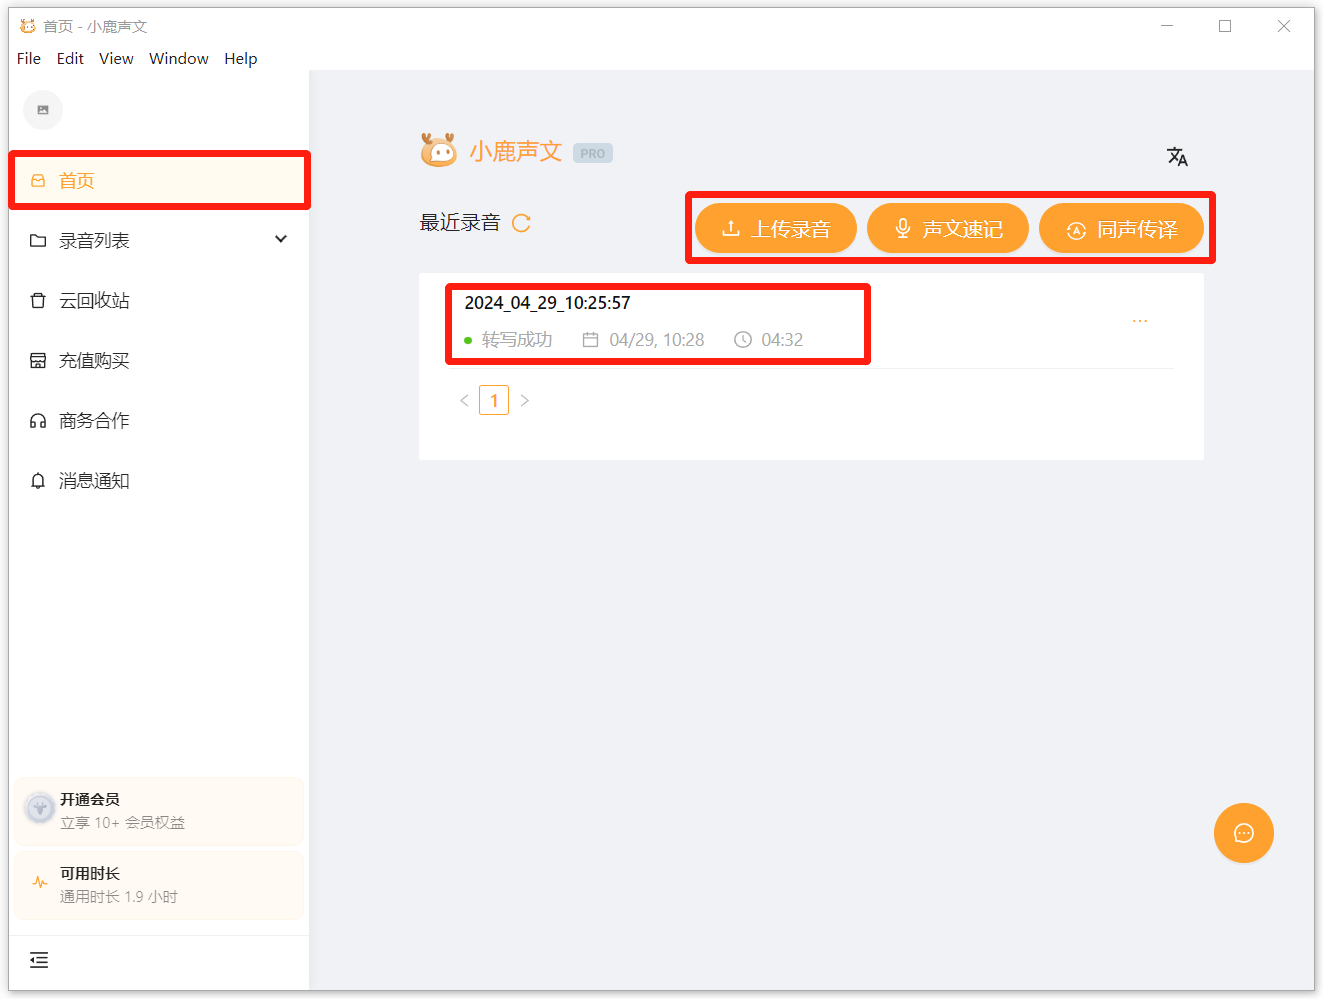Go to 首页 in the sidebar
This screenshot has height=999, width=1323.
click(x=160, y=181)
